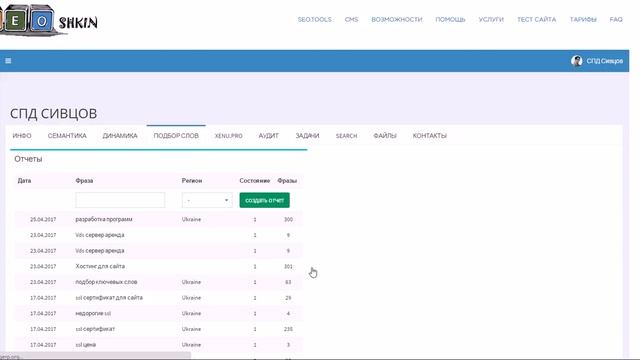Screen dimensions: 640x360
Task: Open report разработка программ
Action: (x=104, y=219)
